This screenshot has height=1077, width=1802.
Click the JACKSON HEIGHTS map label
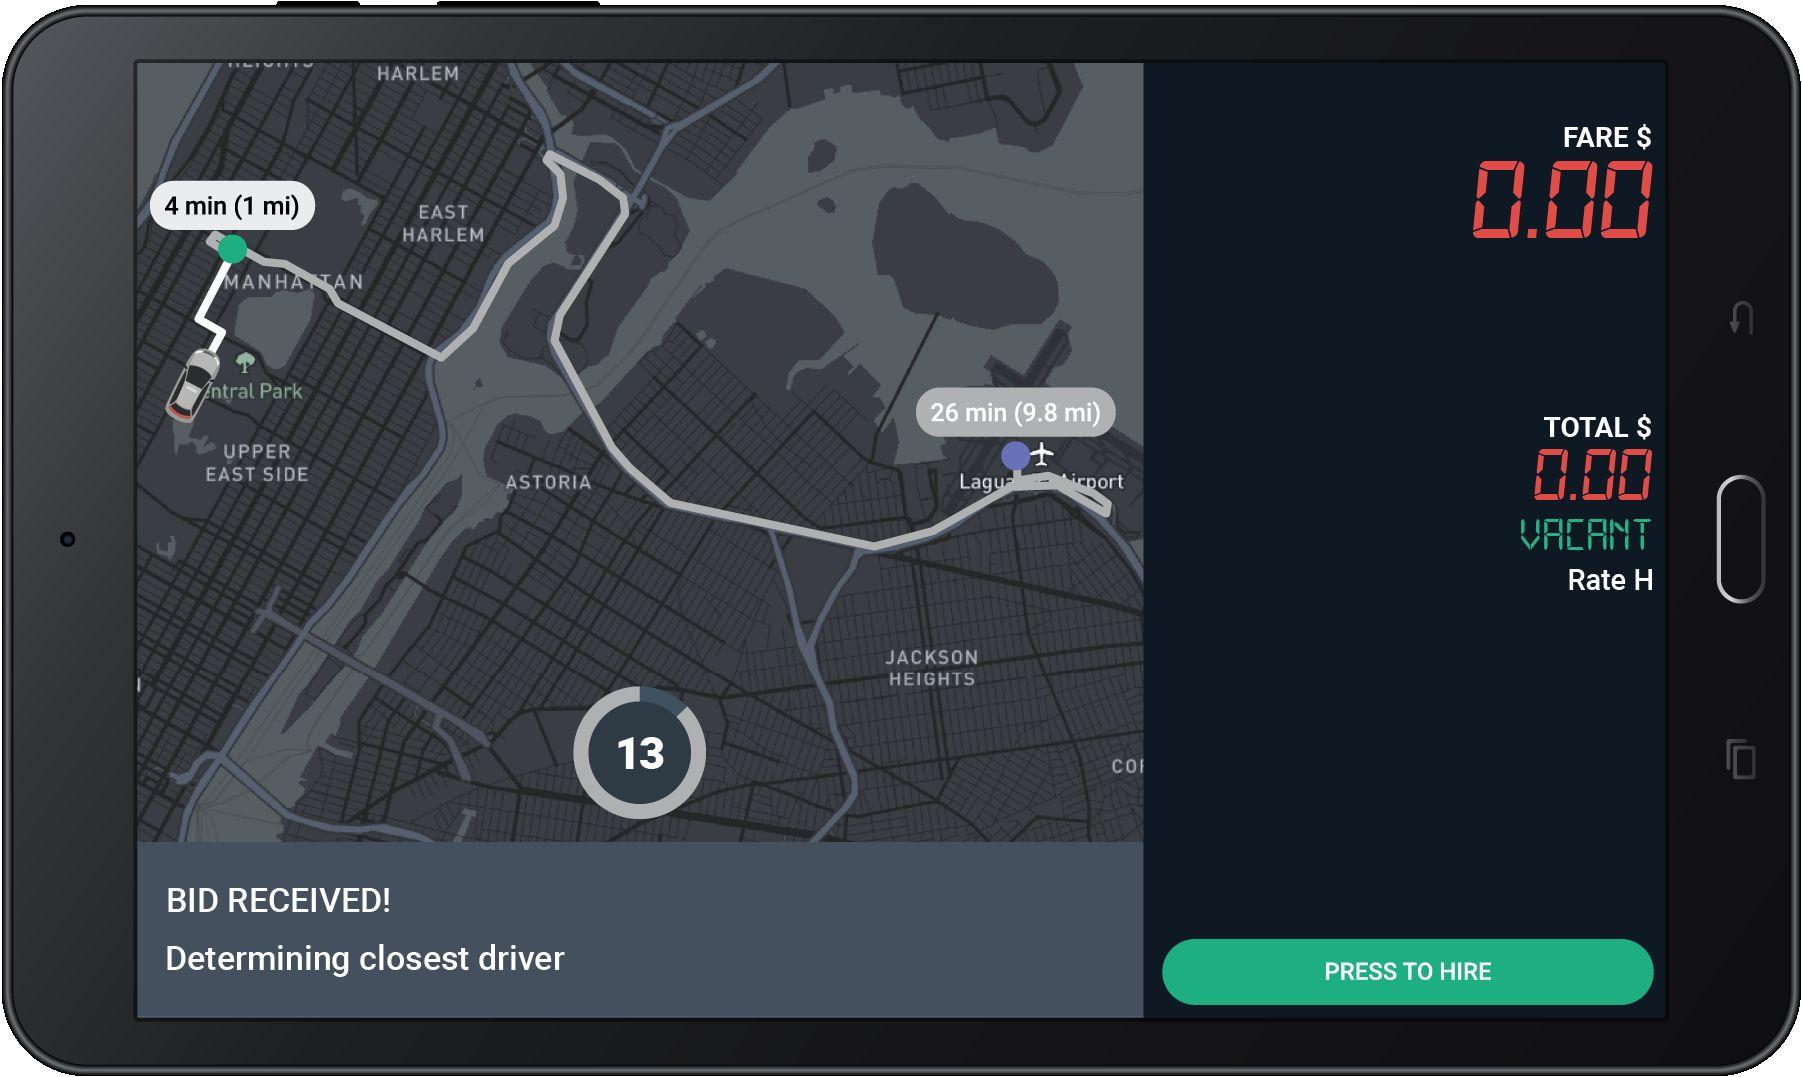[x=931, y=668]
